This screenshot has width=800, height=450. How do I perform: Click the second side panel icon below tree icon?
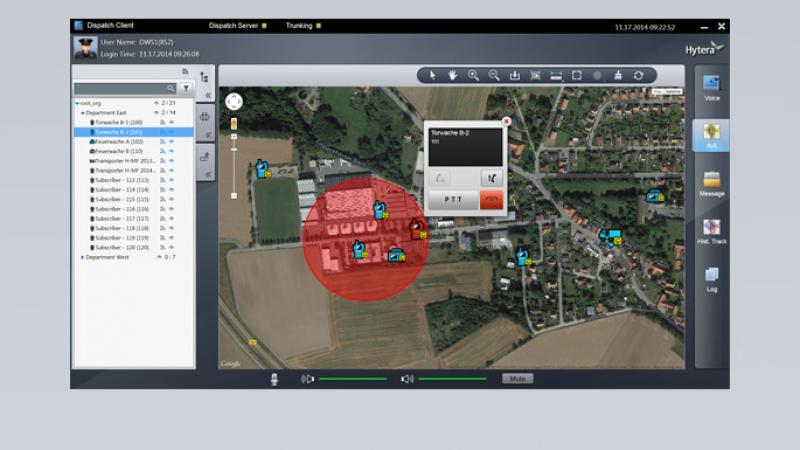(x=204, y=117)
